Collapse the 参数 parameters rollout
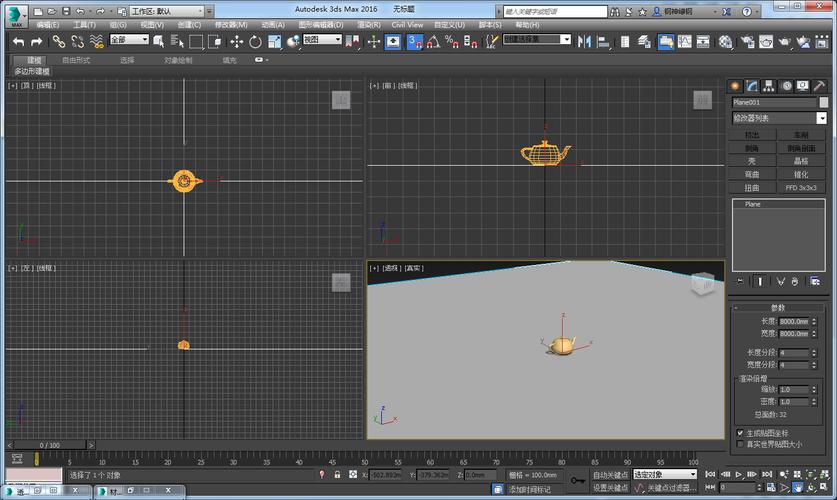This screenshot has width=837, height=500. (778, 307)
